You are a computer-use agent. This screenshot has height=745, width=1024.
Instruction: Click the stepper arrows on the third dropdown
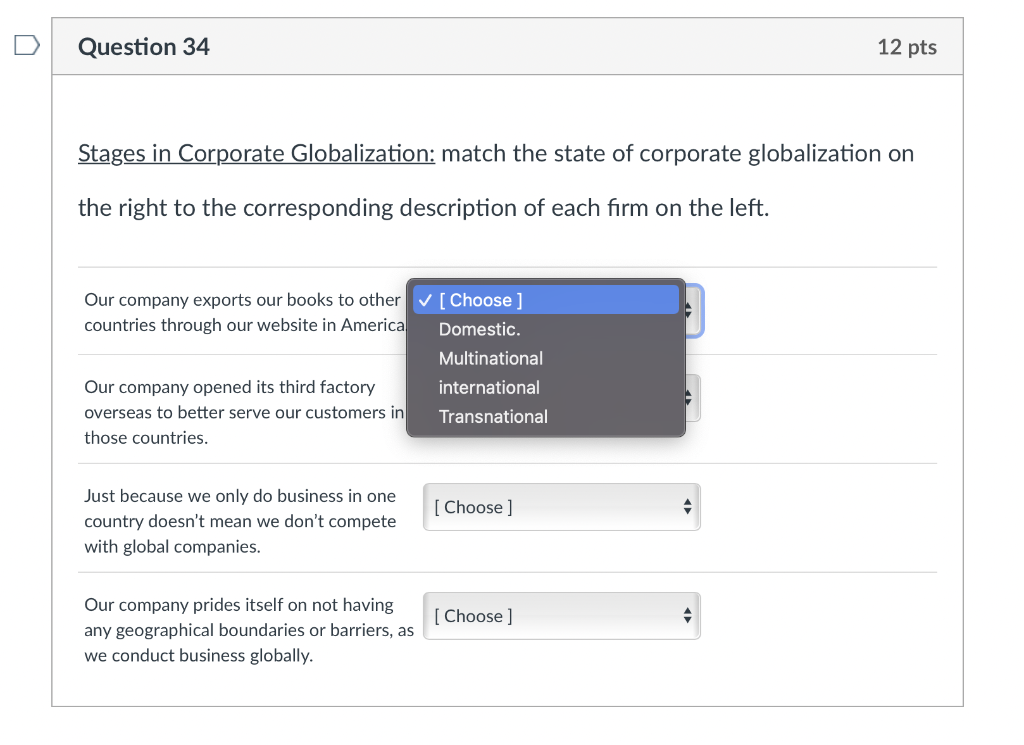688,507
